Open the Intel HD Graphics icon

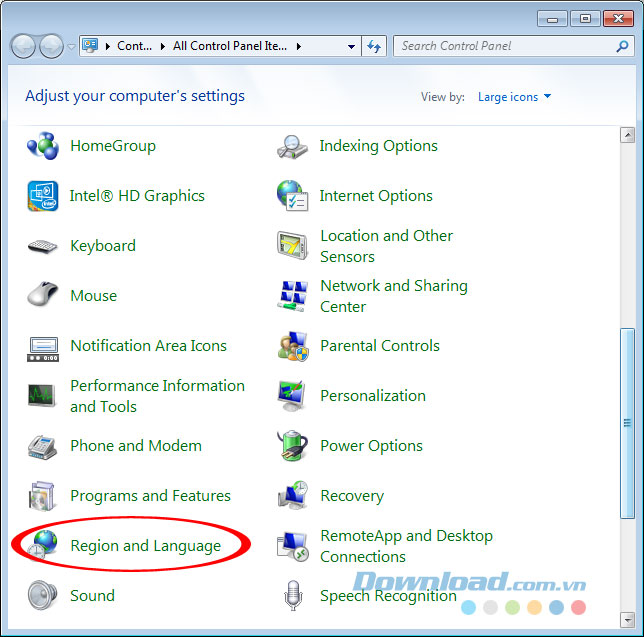click(43, 196)
